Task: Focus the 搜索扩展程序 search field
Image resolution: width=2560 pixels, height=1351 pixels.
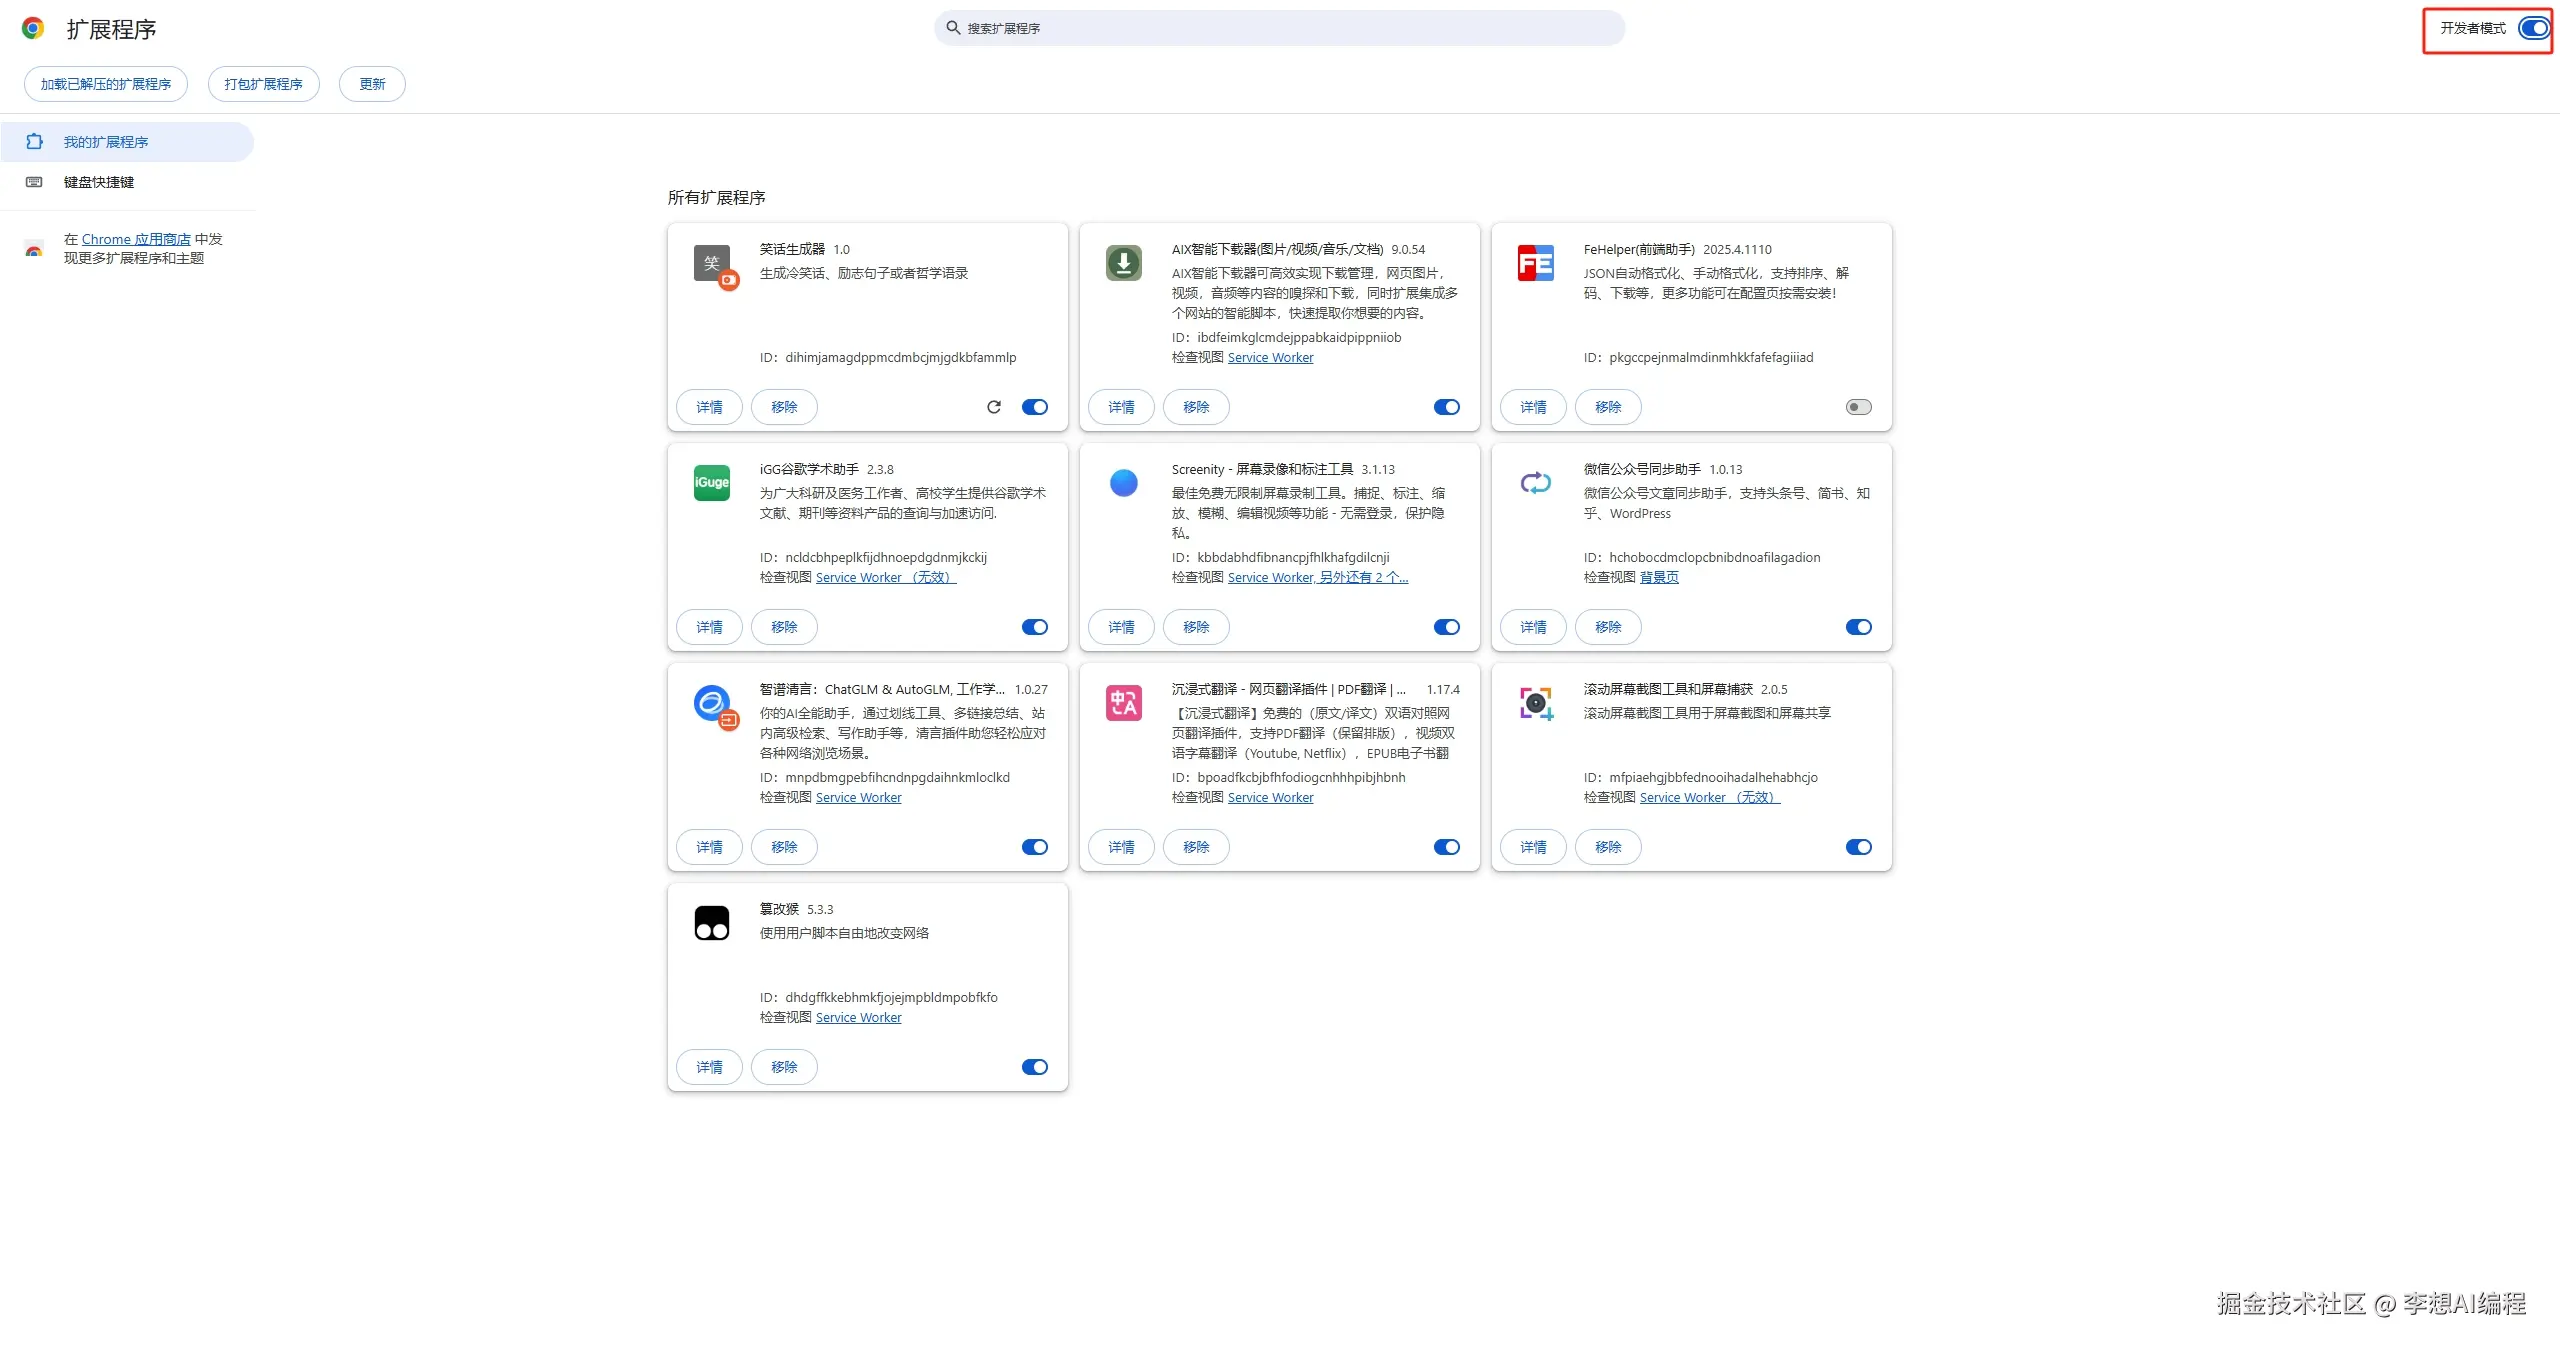Action: click(x=1280, y=28)
